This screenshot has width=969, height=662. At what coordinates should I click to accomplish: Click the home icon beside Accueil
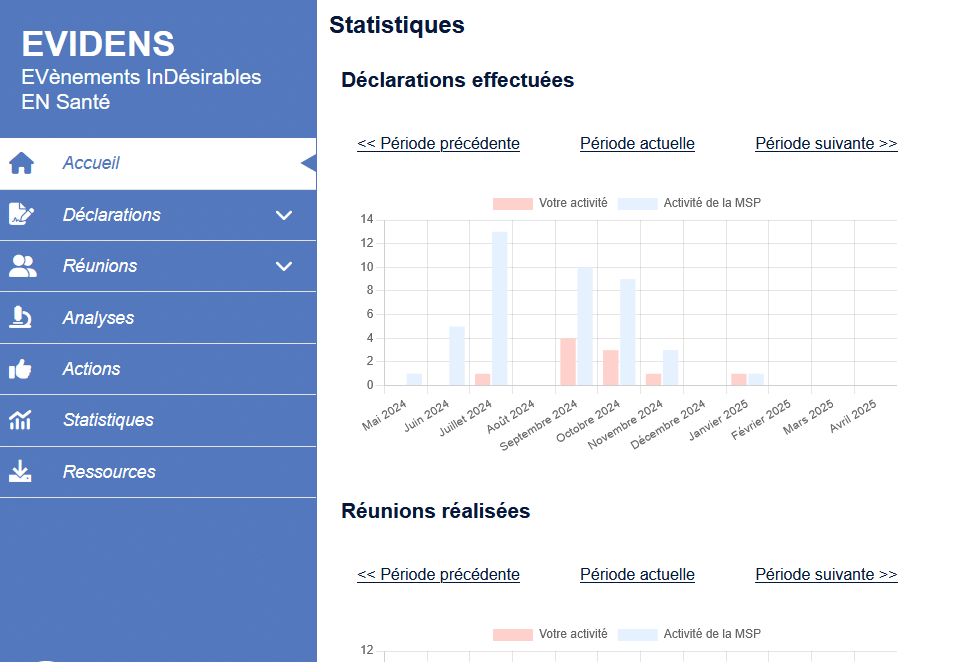coord(21,163)
